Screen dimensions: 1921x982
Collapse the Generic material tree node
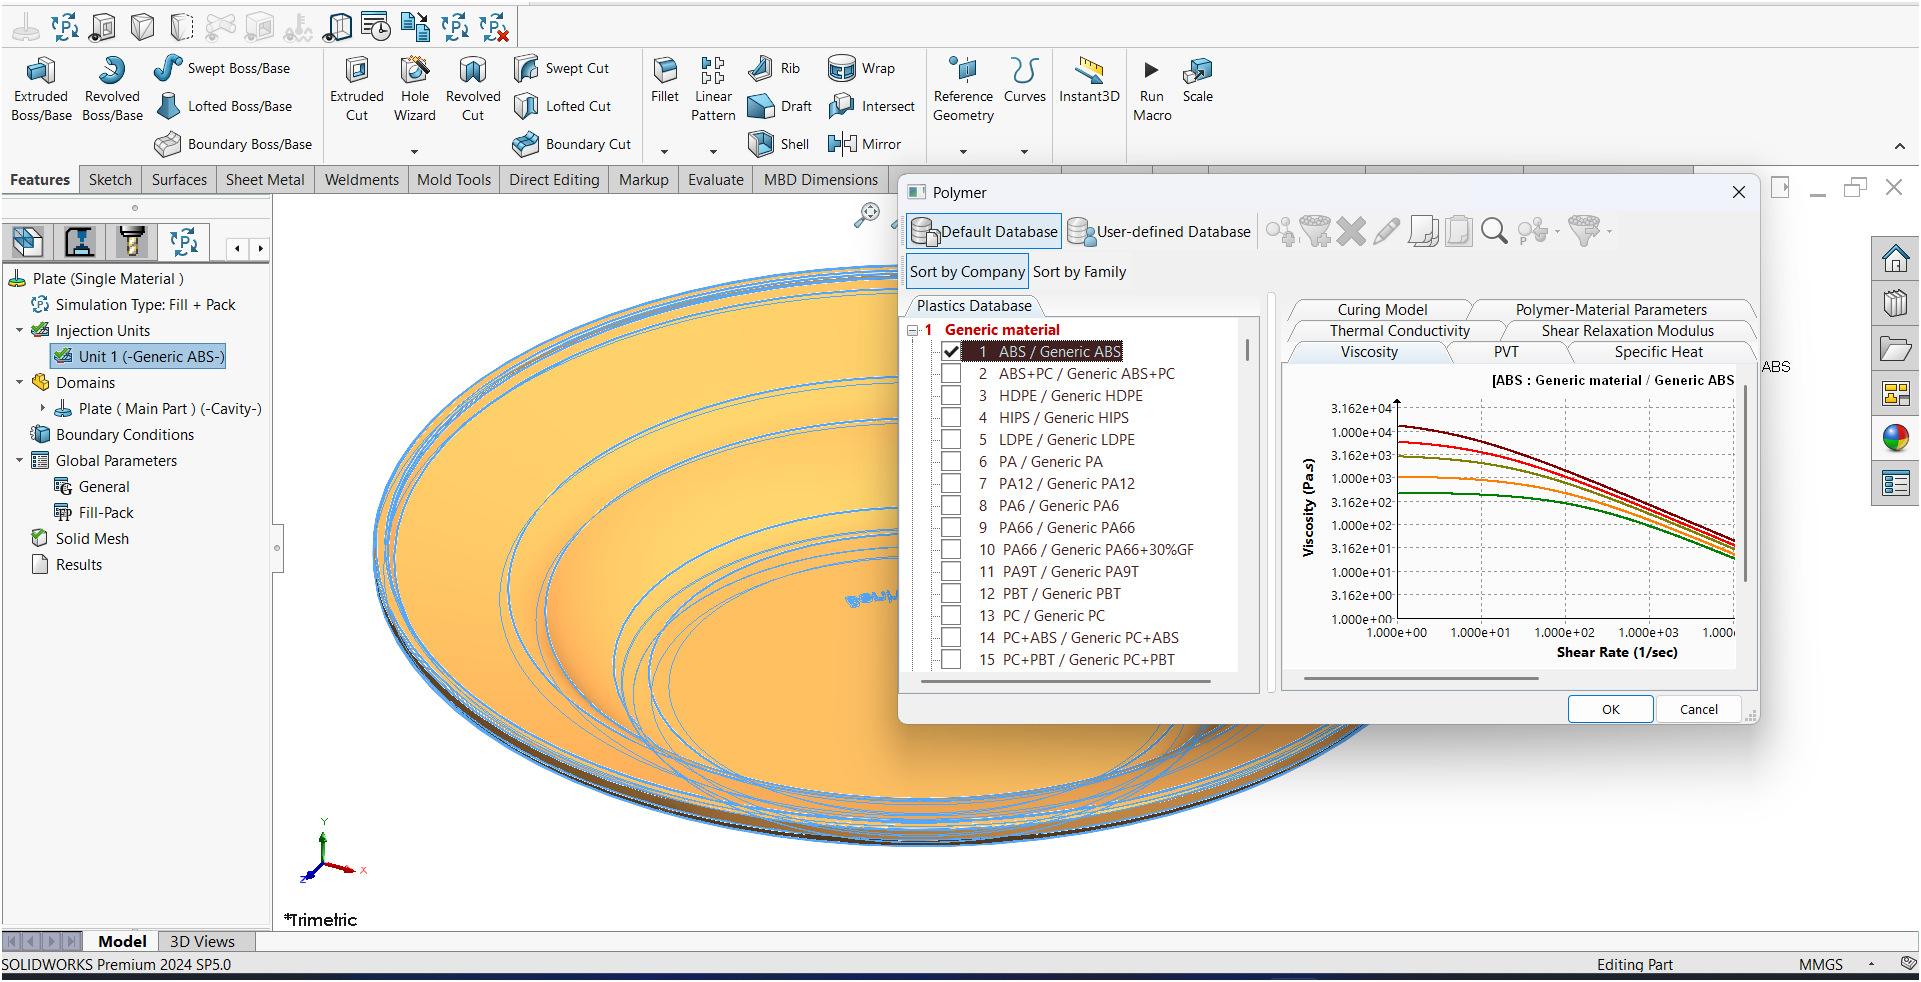pos(913,330)
